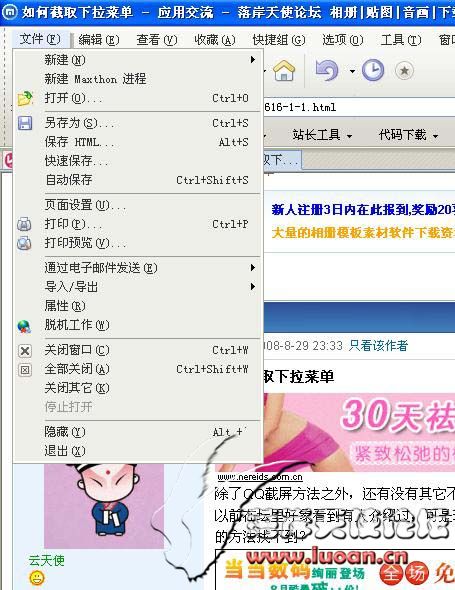
Task: Select 退出(X) from the file menu
Action: click(x=137, y=450)
